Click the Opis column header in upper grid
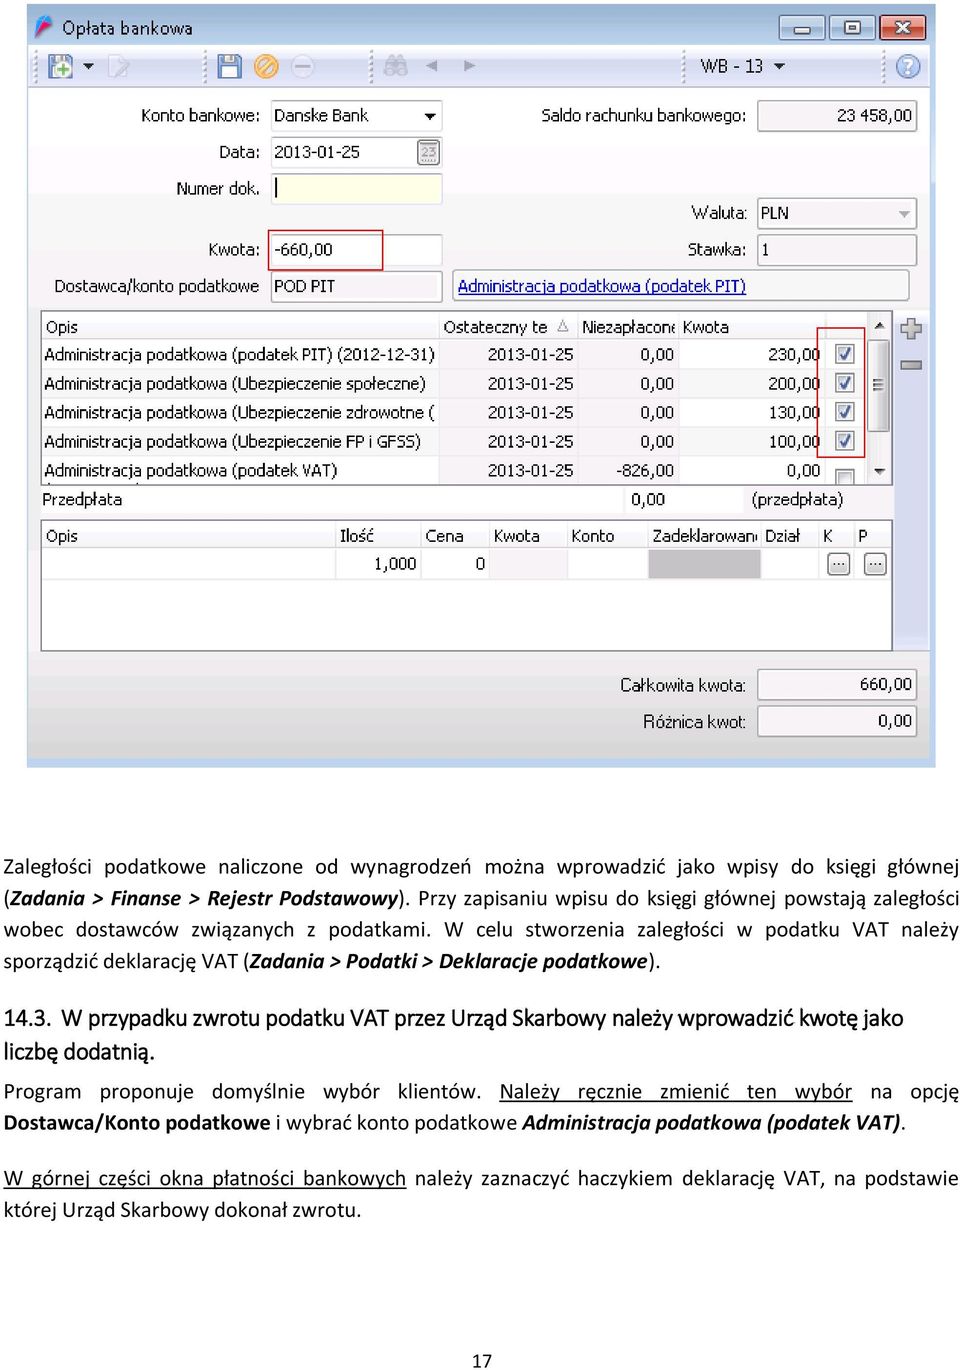 pos(240,327)
